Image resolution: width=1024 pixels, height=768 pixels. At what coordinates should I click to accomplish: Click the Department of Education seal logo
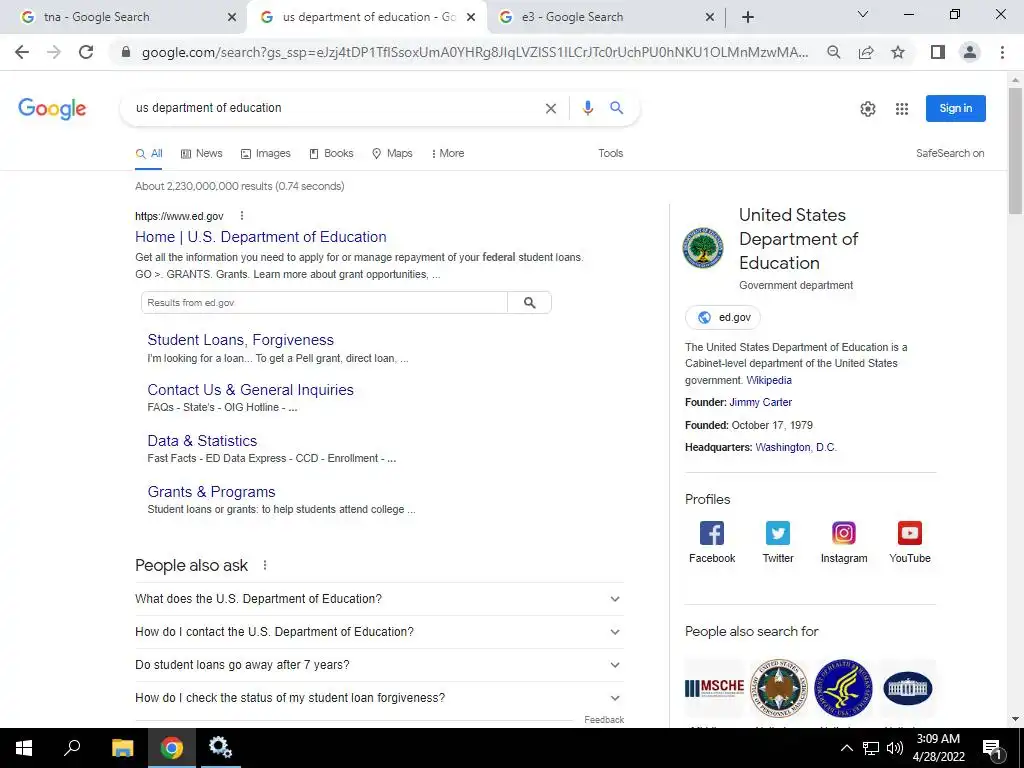tap(703, 248)
